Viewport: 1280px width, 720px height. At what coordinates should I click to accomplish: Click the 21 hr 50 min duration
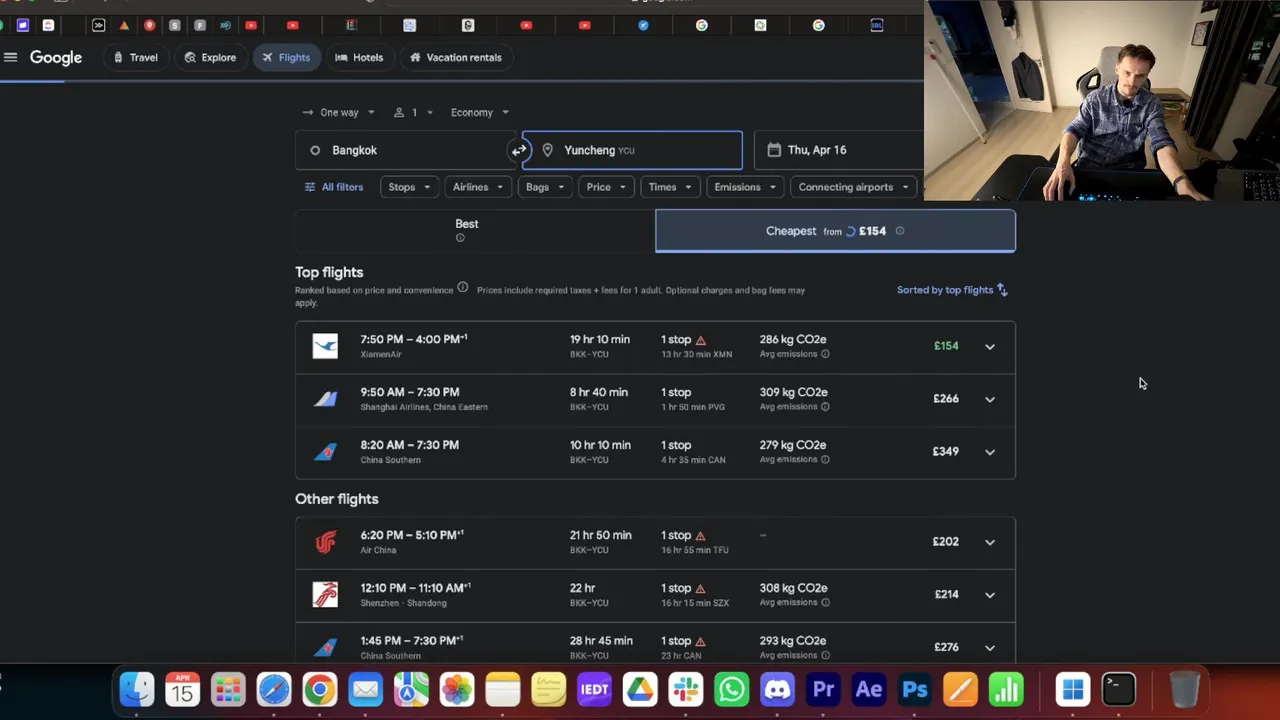[600, 535]
